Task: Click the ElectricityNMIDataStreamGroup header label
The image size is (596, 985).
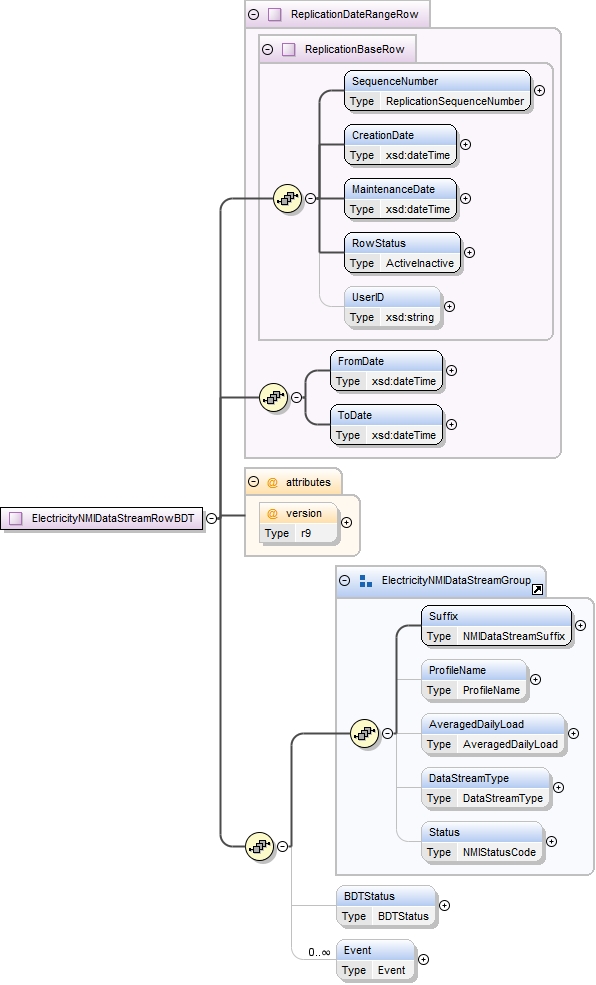Action: pos(456,580)
